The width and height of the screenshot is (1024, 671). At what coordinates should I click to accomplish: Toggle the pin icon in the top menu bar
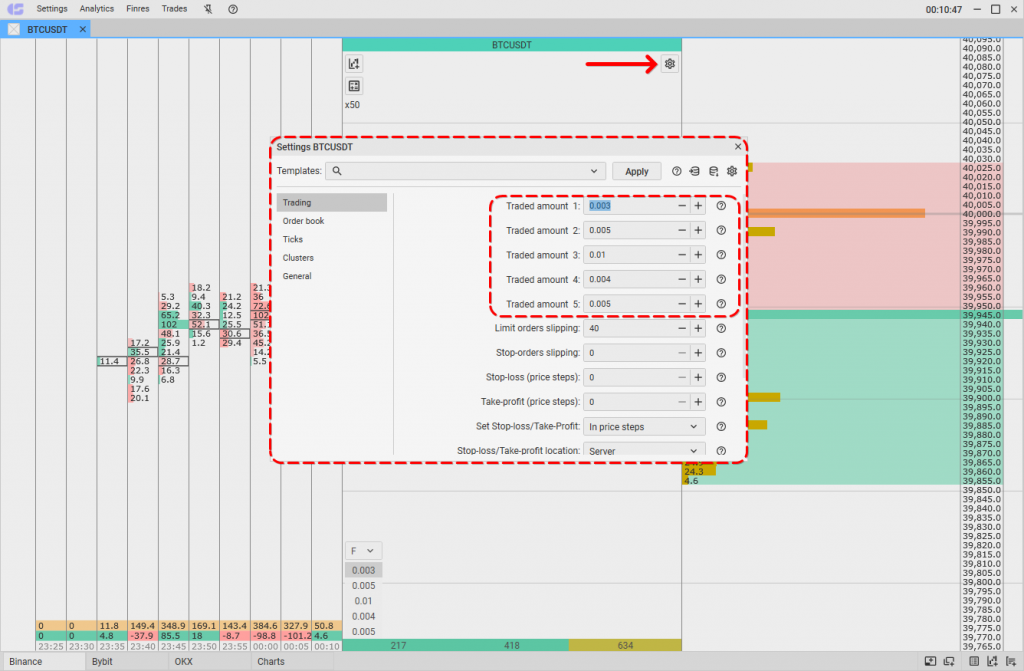point(207,9)
